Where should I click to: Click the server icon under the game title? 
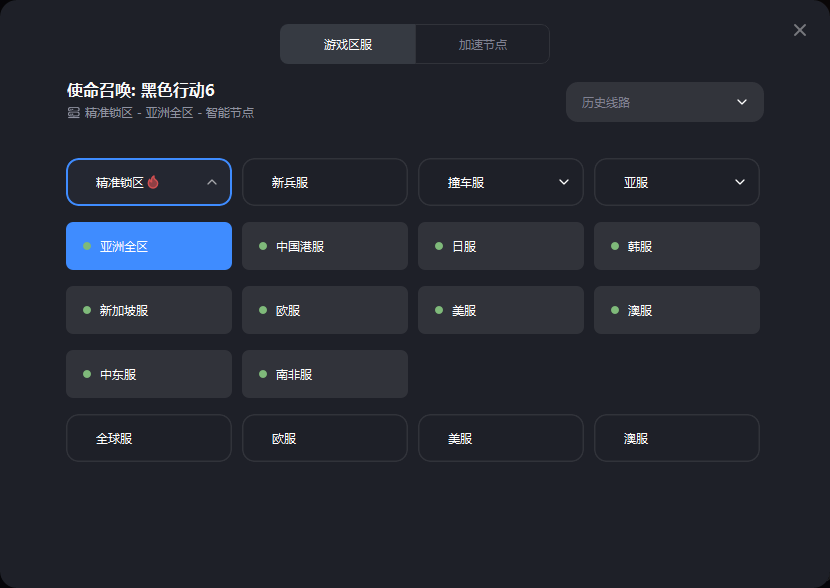point(74,113)
